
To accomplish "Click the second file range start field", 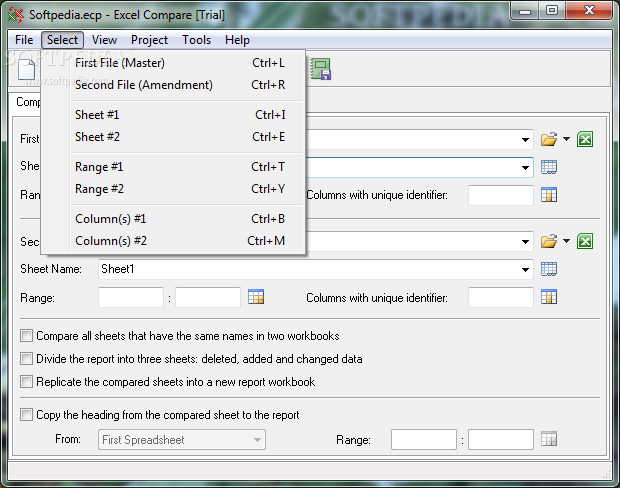I will (x=131, y=297).
